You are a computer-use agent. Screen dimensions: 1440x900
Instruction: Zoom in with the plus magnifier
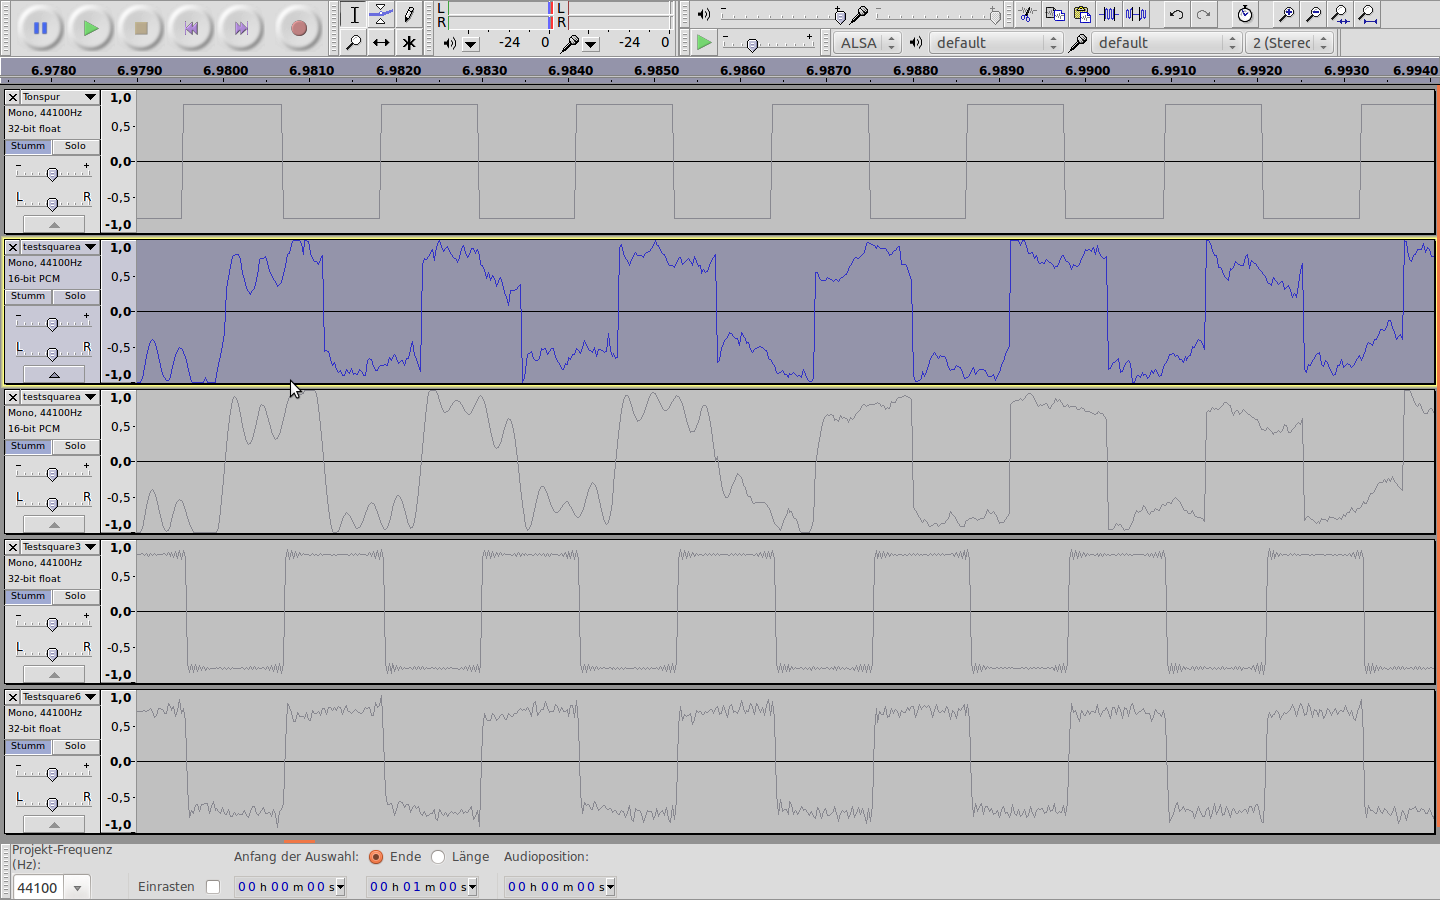point(1286,14)
